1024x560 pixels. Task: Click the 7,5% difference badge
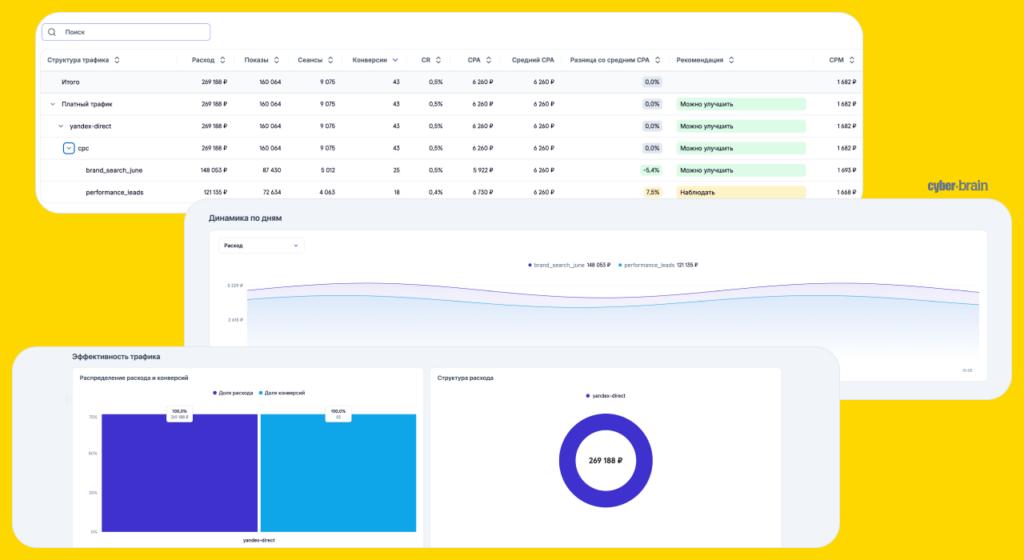pyautogui.click(x=652, y=193)
